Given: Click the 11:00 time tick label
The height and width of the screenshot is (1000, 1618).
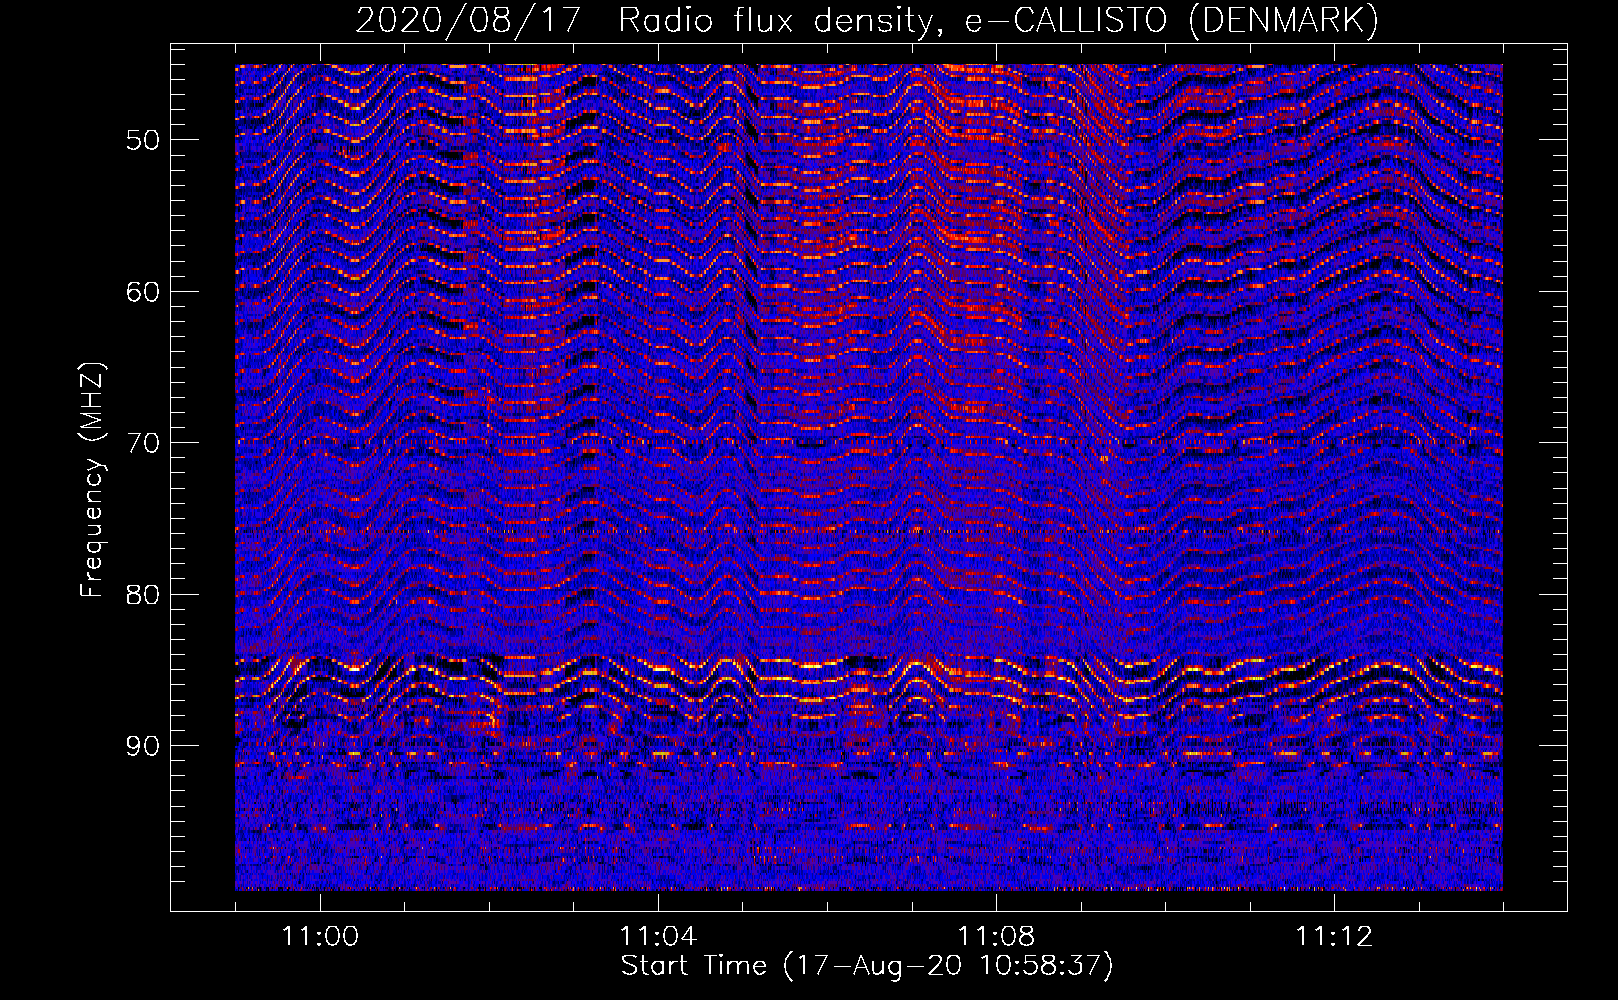Looking at the screenshot, I should click(320, 937).
